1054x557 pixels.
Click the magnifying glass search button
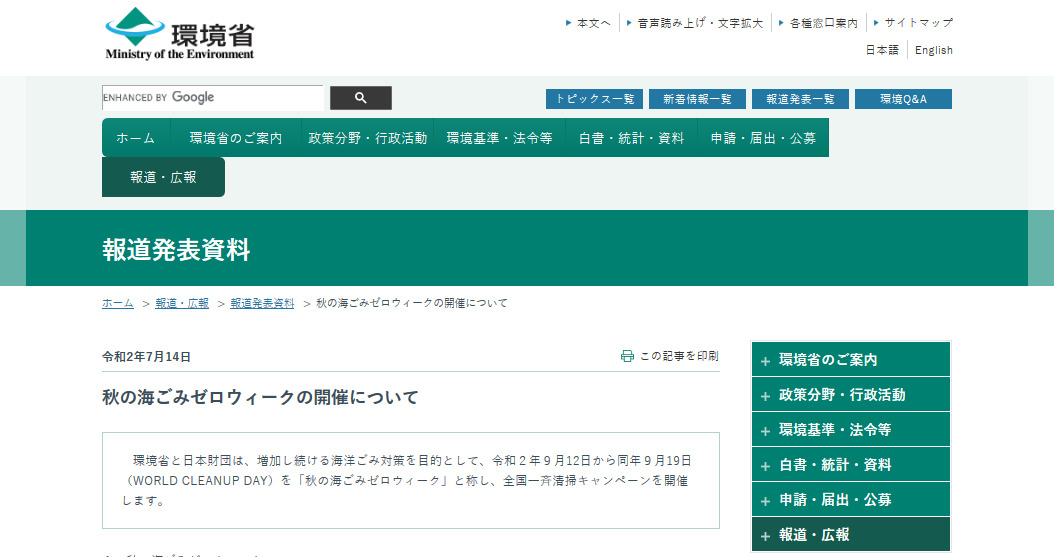pos(361,98)
